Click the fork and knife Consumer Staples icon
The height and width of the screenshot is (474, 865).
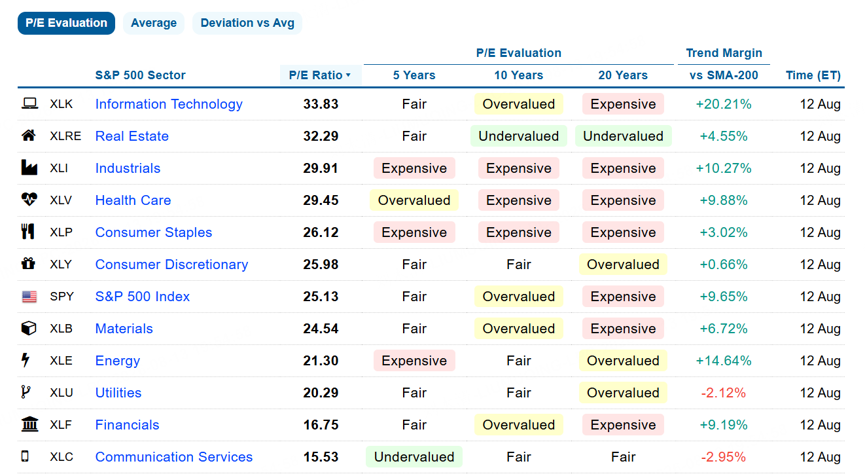pos(28,232)
